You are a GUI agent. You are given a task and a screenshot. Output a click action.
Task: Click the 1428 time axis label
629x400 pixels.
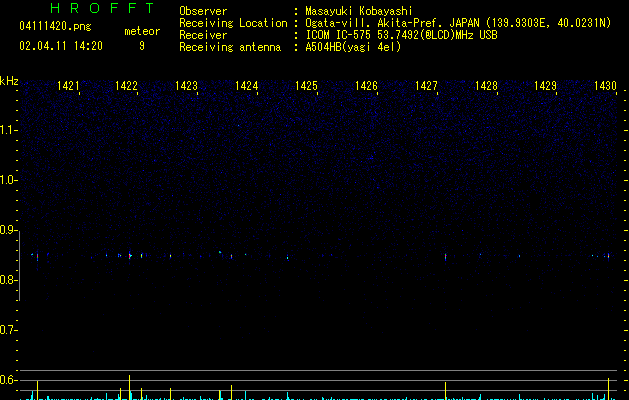click(x=486, y=85)
